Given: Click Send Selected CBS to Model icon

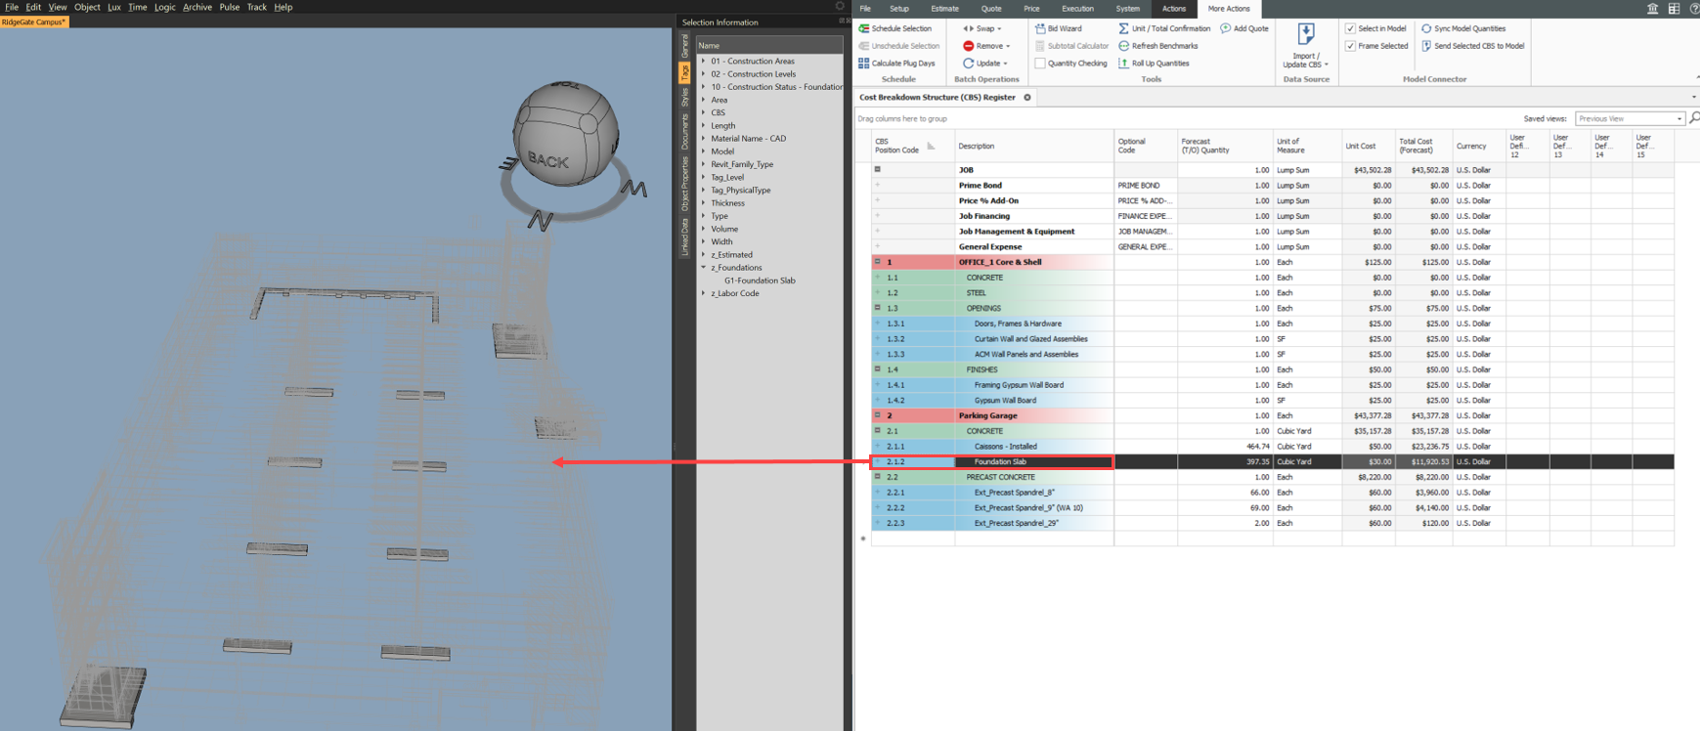Looking at the screenshot, I should click(1426, 46).
